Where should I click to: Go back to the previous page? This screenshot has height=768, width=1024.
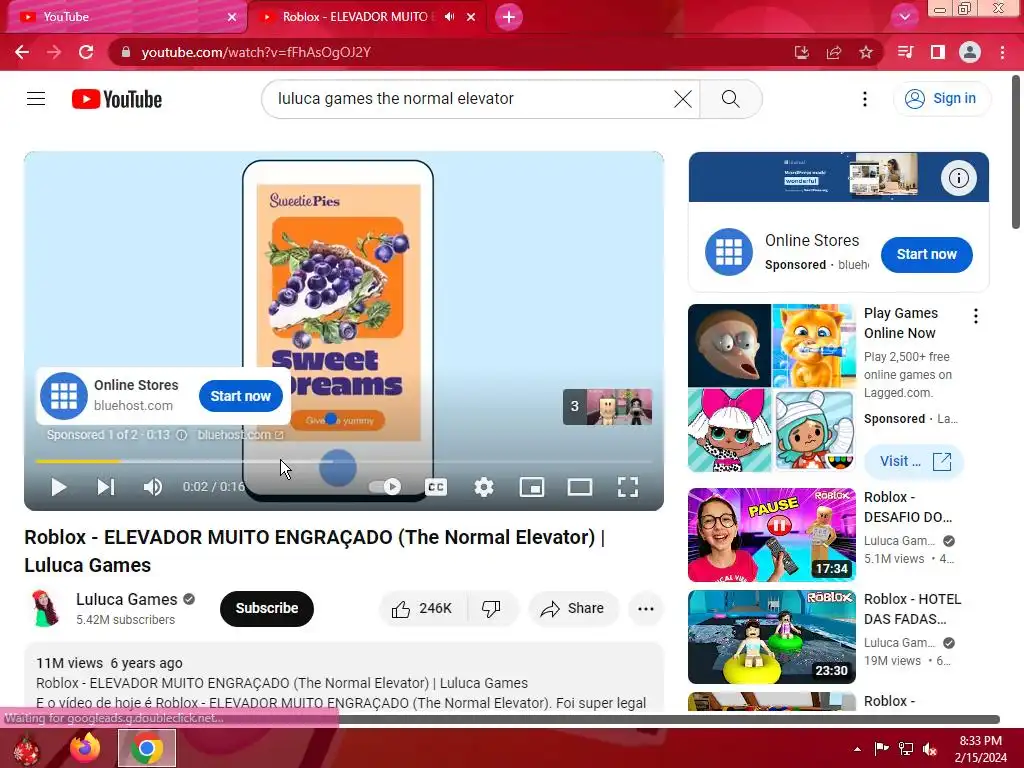22,52
